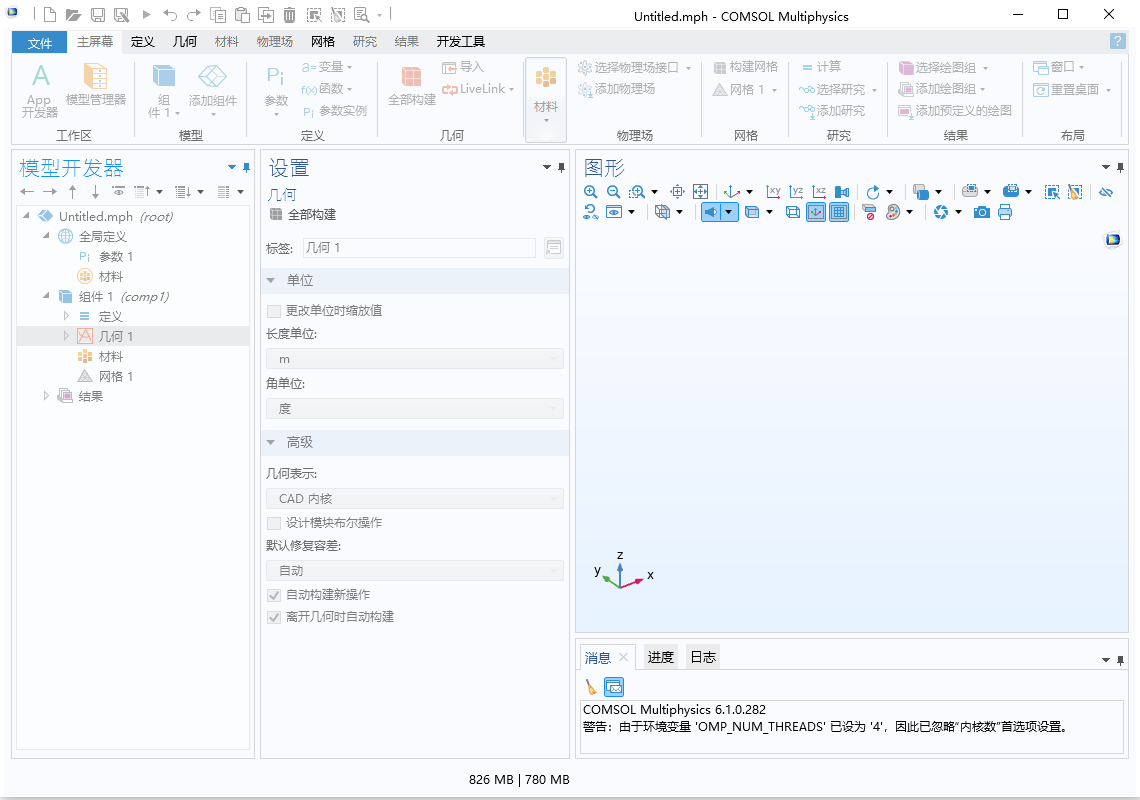1140x800 pixels.
Task: Click the camera snapshot icon
Action: [982, 212]
